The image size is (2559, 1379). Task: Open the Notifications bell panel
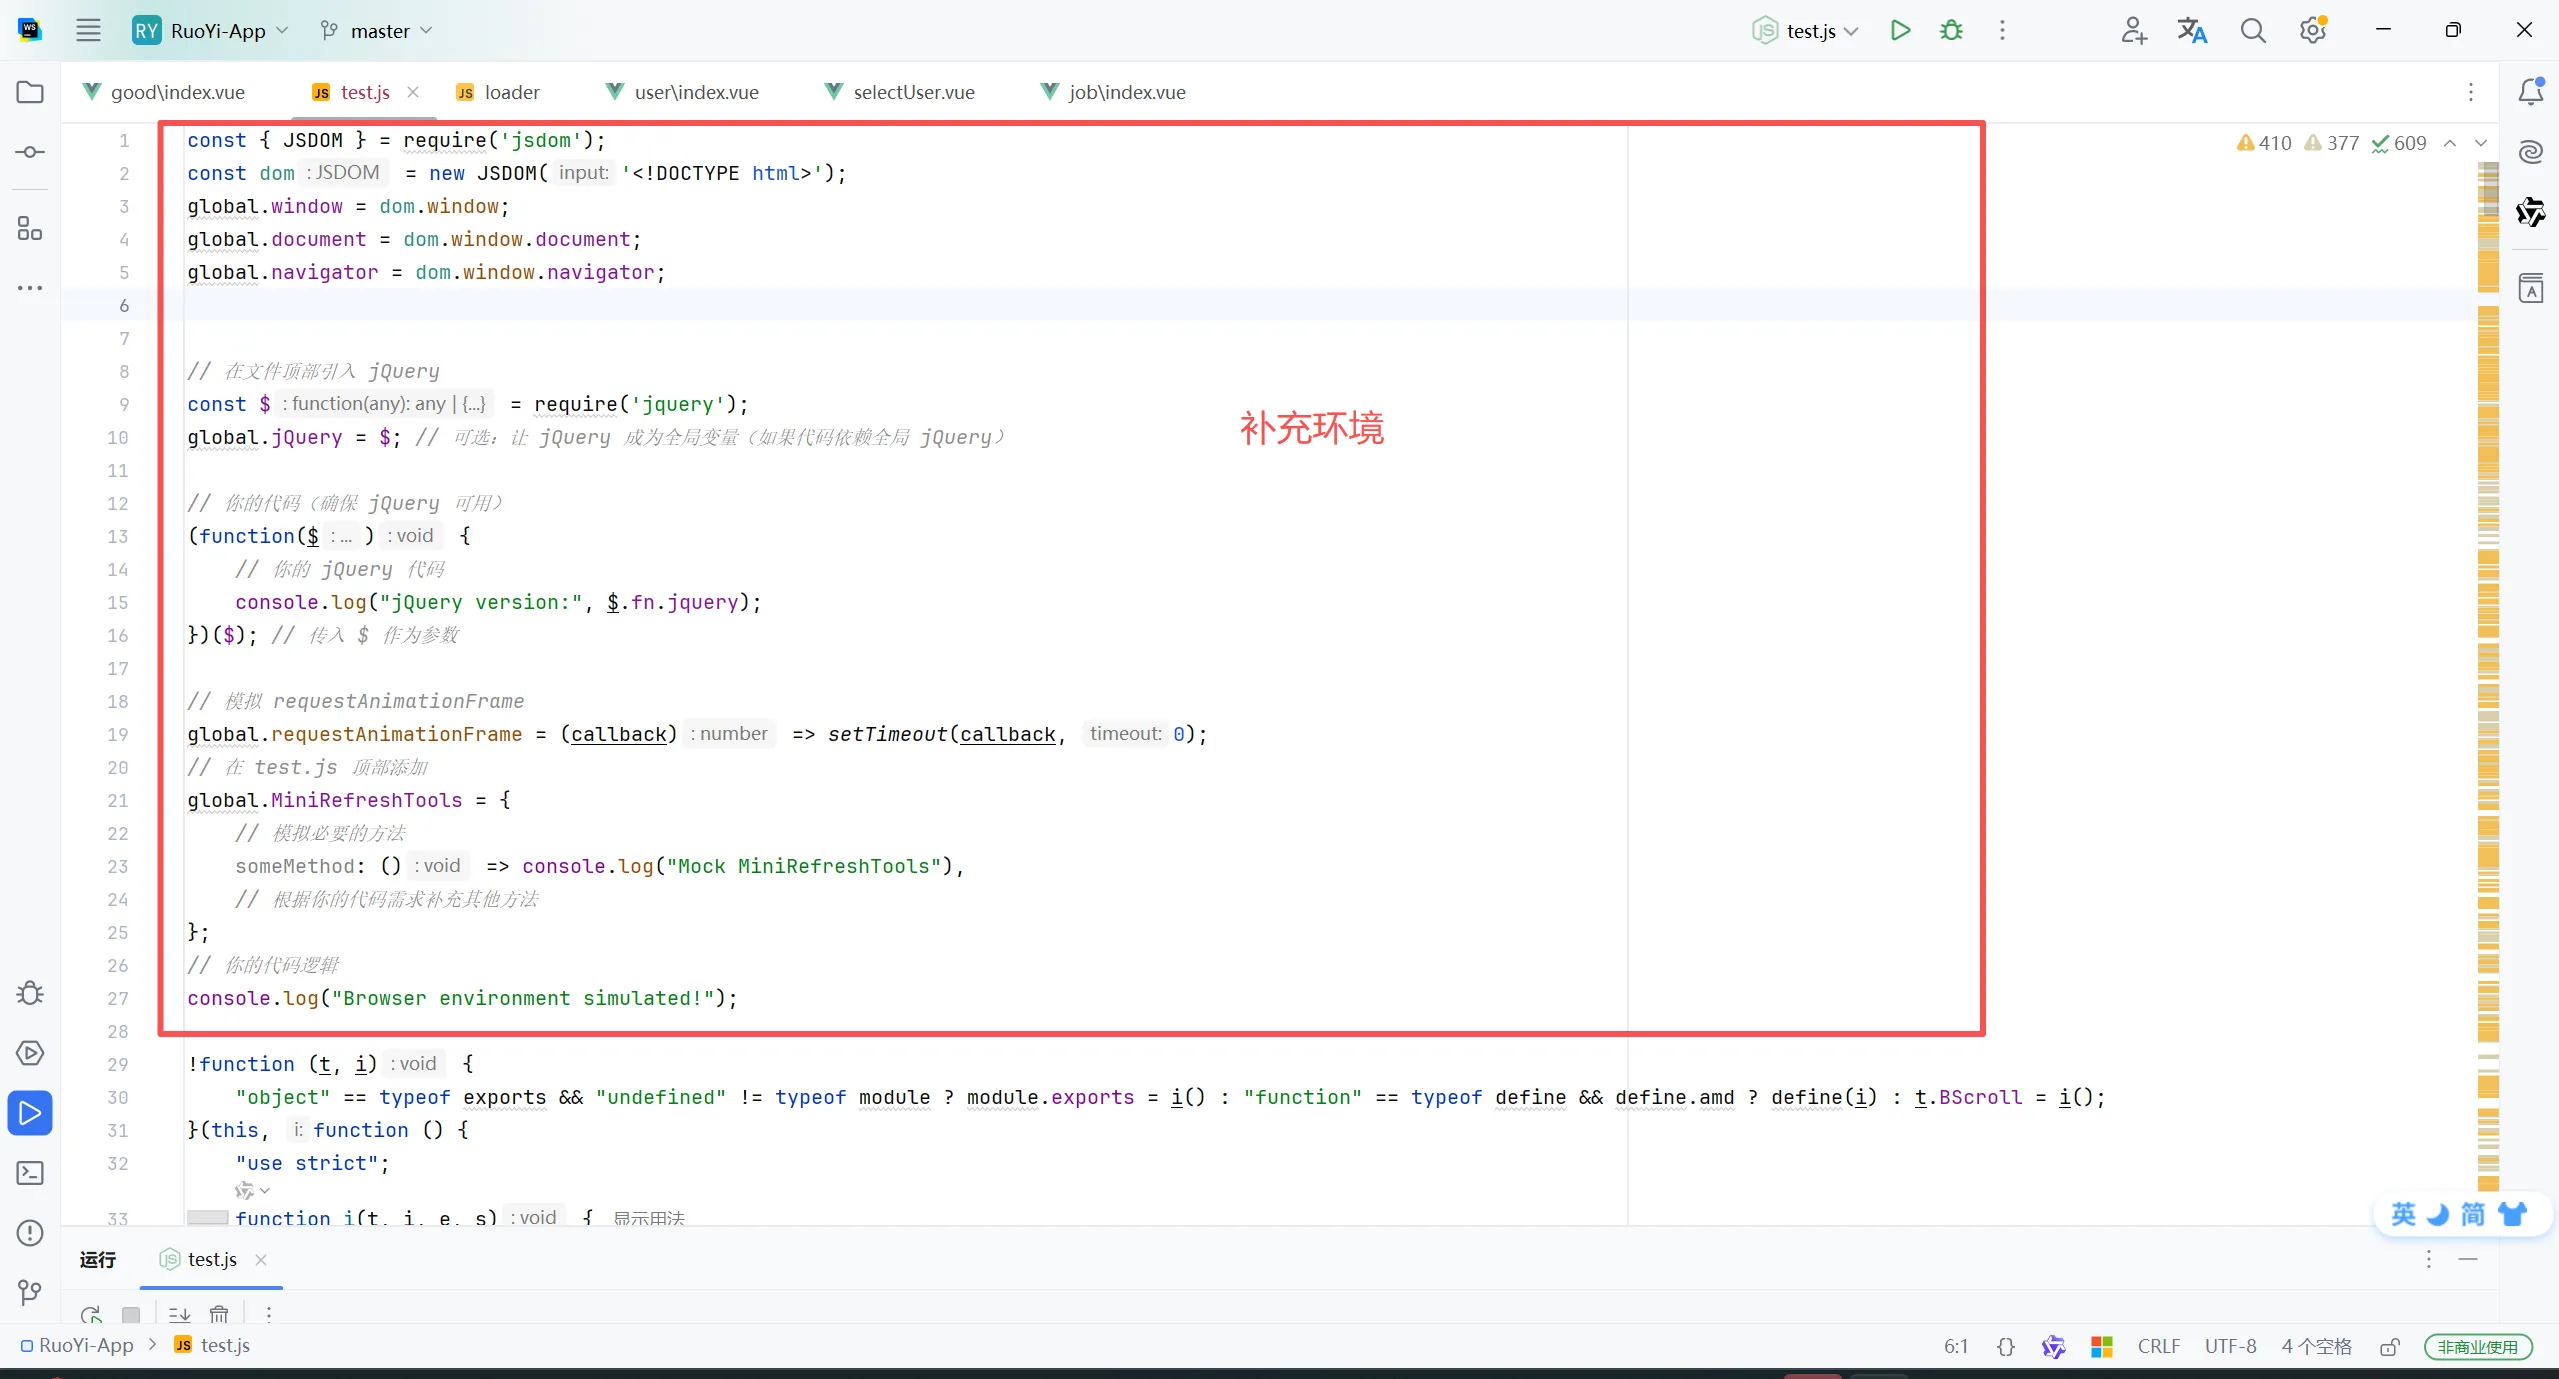point(2531,92)
